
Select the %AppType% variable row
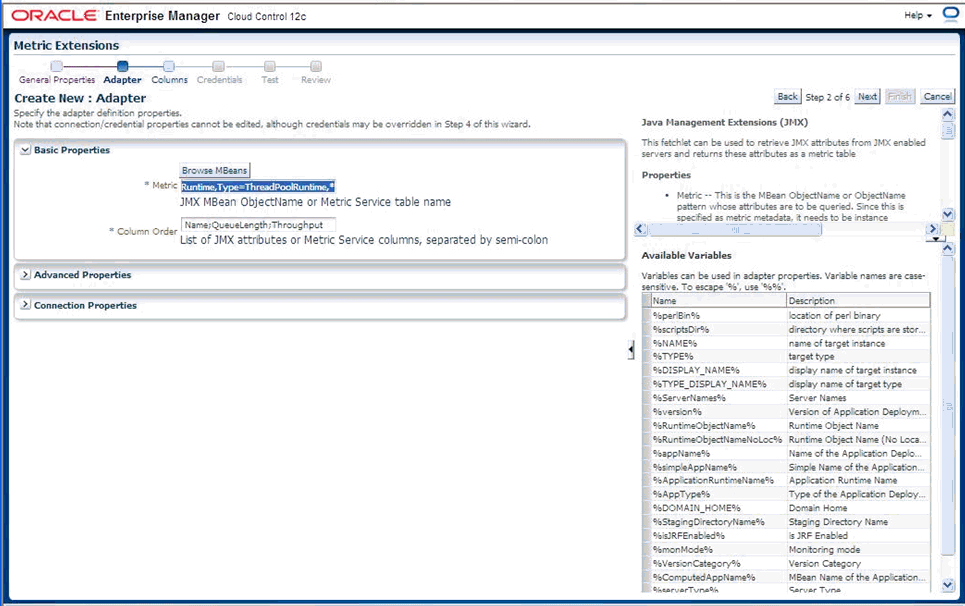pyautogui.click(x=786, y=494)
